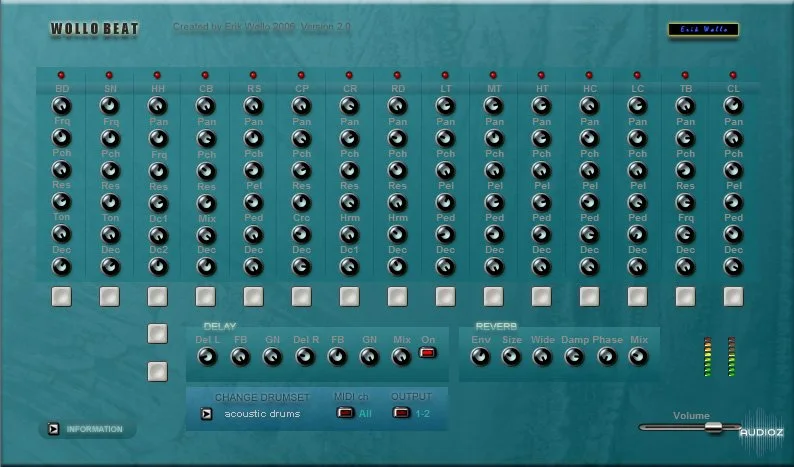
Task: Click knob beneath the Res label in SN column
Action: pos(110,202)
